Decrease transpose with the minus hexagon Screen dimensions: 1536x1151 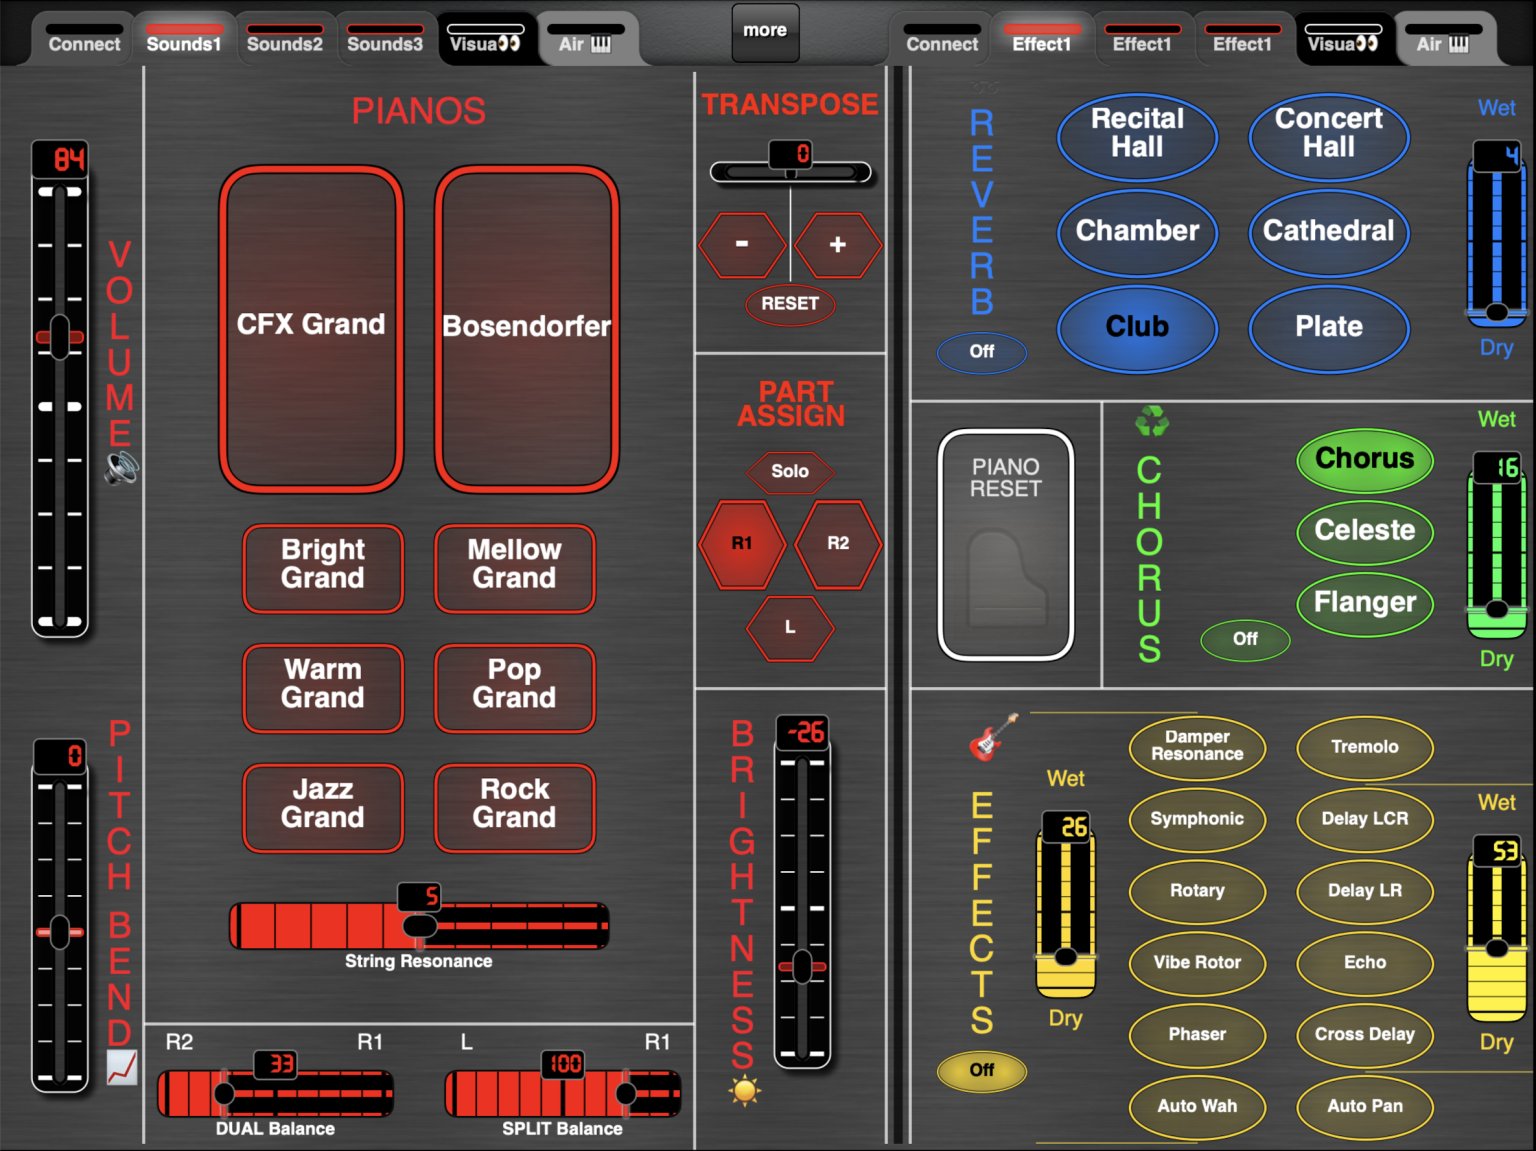[742, 244]
